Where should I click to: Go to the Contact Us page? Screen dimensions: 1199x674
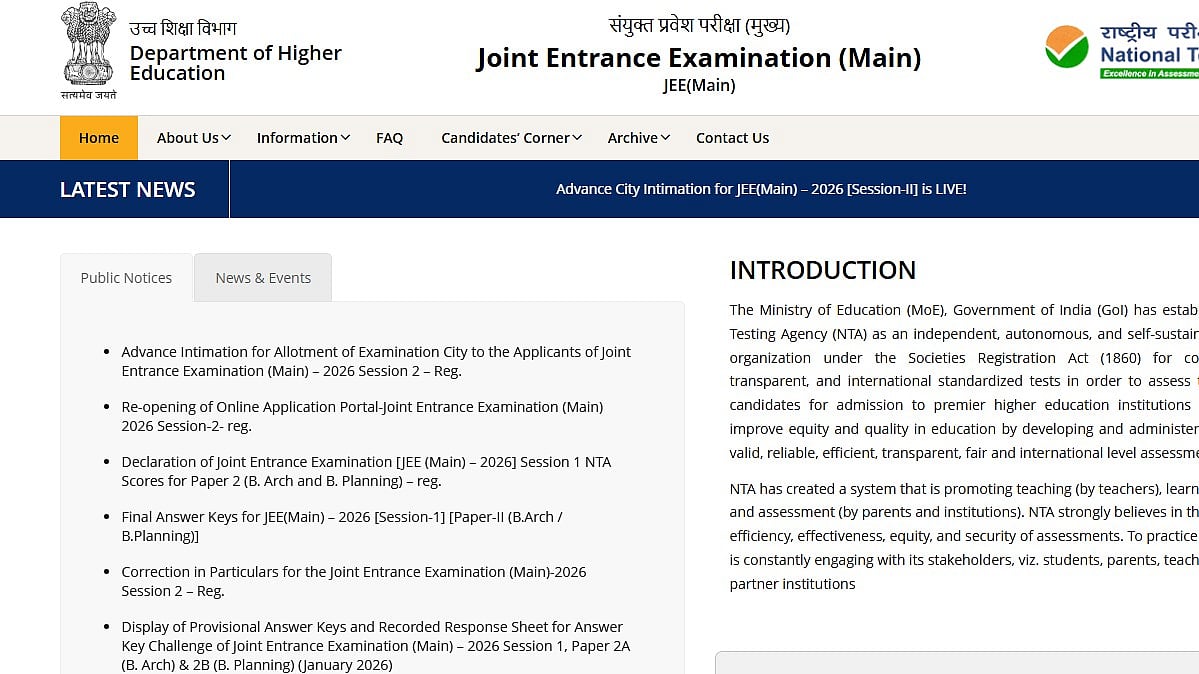[732, 138]
